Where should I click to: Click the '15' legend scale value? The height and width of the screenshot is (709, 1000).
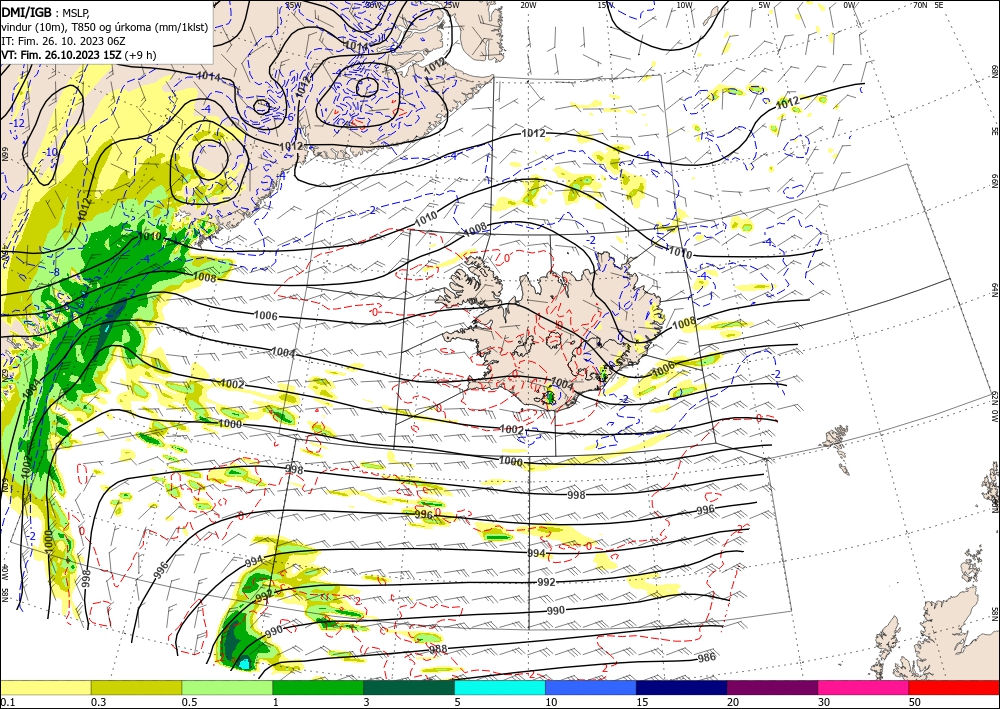642,702
